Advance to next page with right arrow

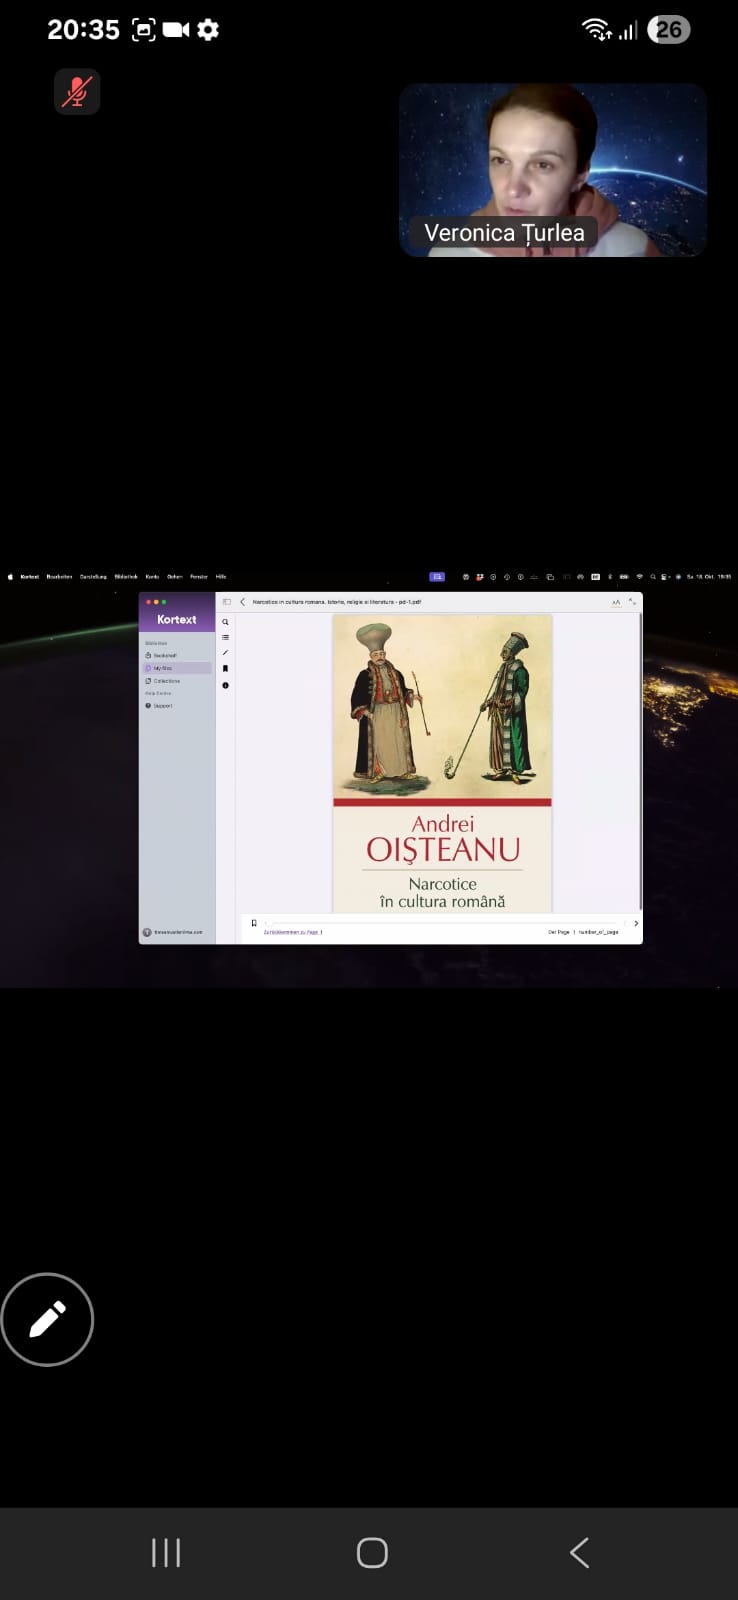636,923
